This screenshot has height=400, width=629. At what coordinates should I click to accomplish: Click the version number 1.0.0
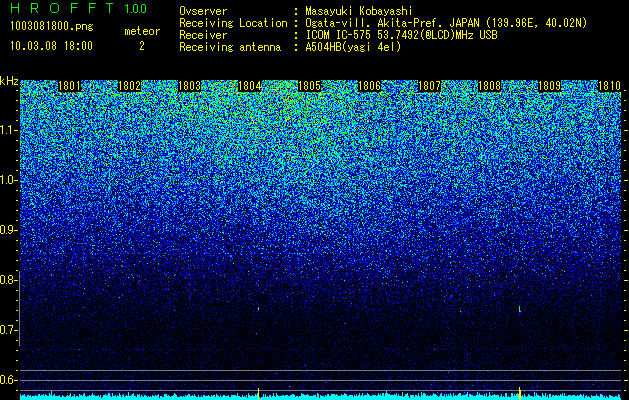click(x=135, y=9)
